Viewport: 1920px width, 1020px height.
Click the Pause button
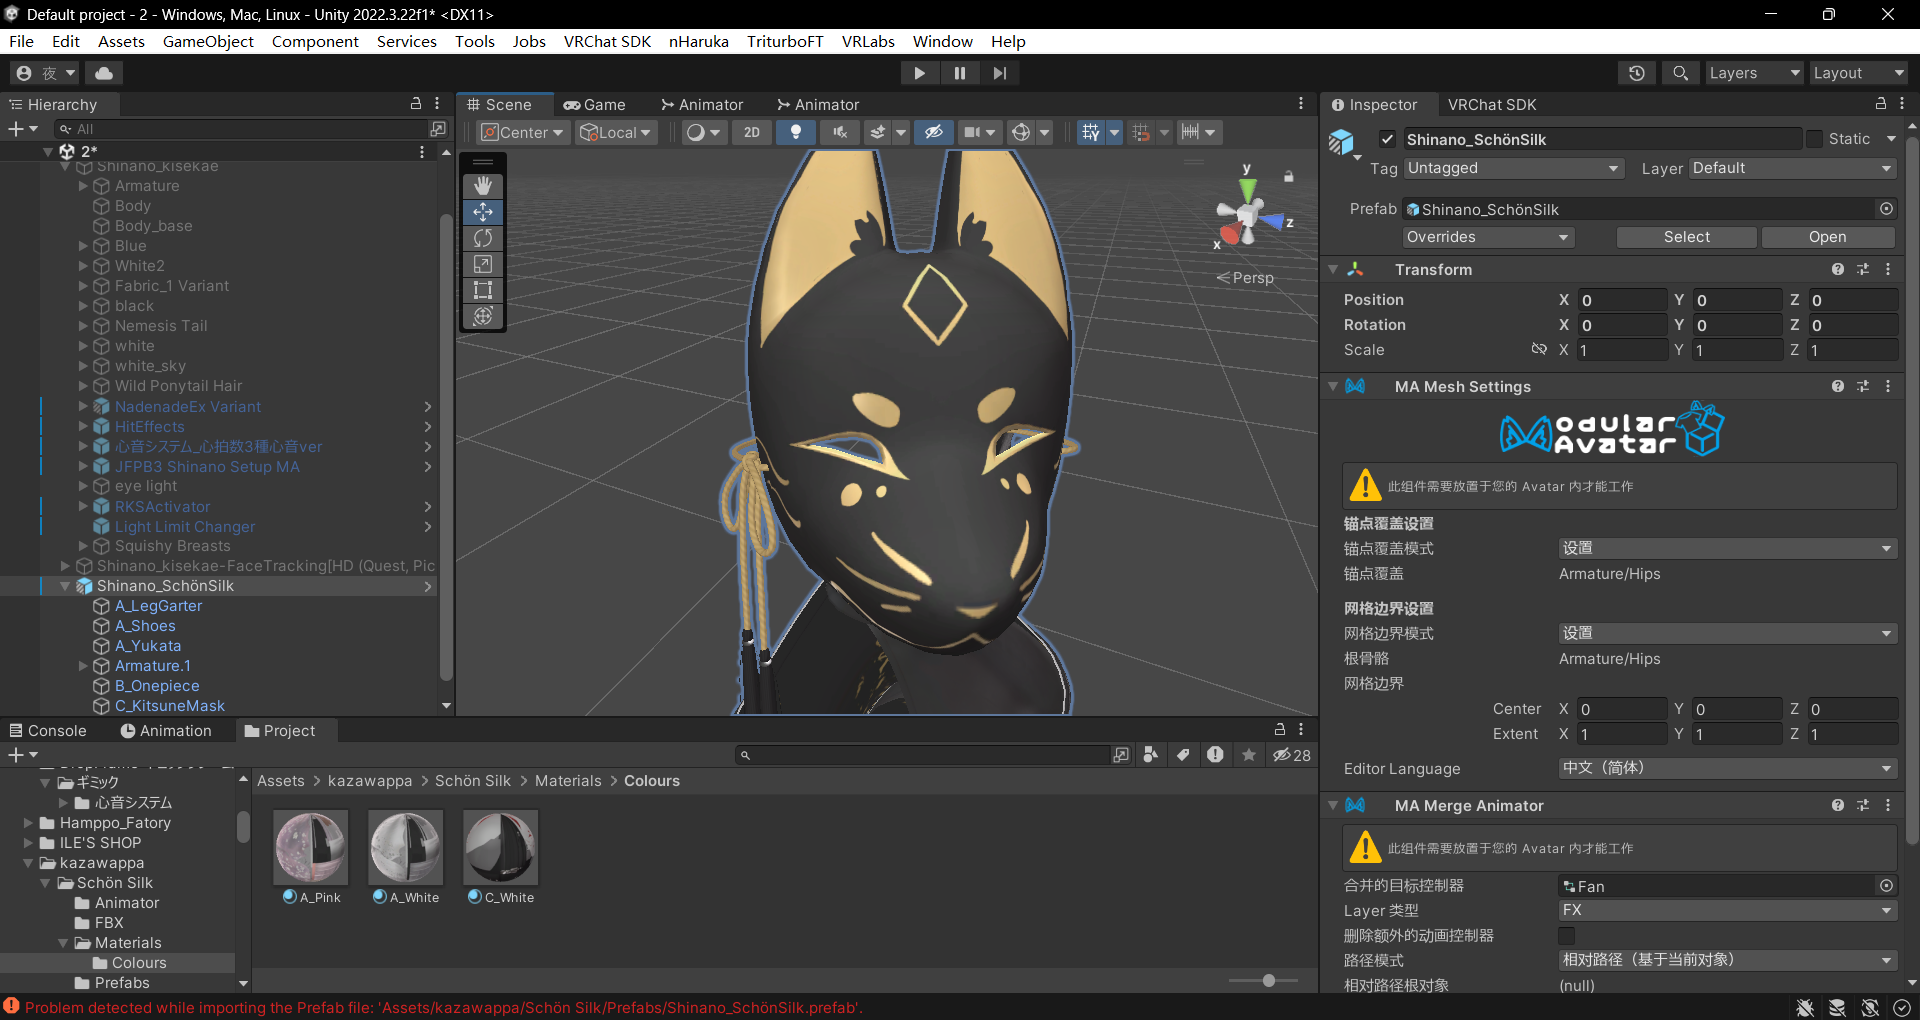[x=960, y=73]
